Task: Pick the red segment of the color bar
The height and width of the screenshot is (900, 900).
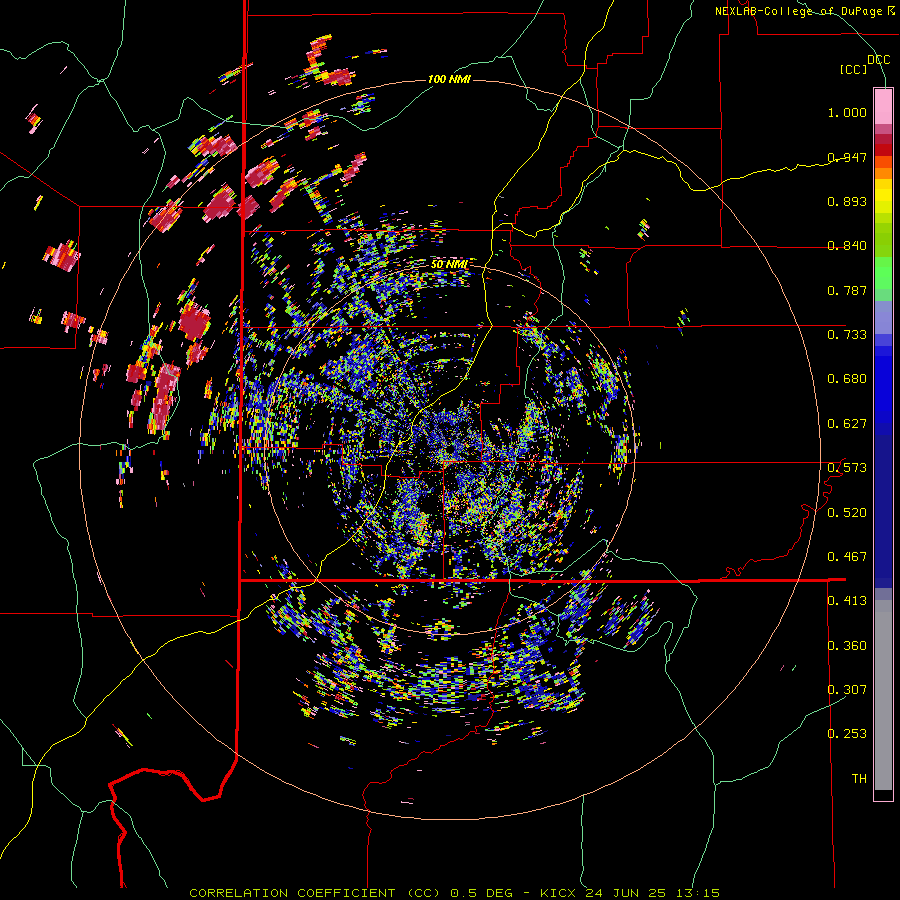Action: coord(883,150)
